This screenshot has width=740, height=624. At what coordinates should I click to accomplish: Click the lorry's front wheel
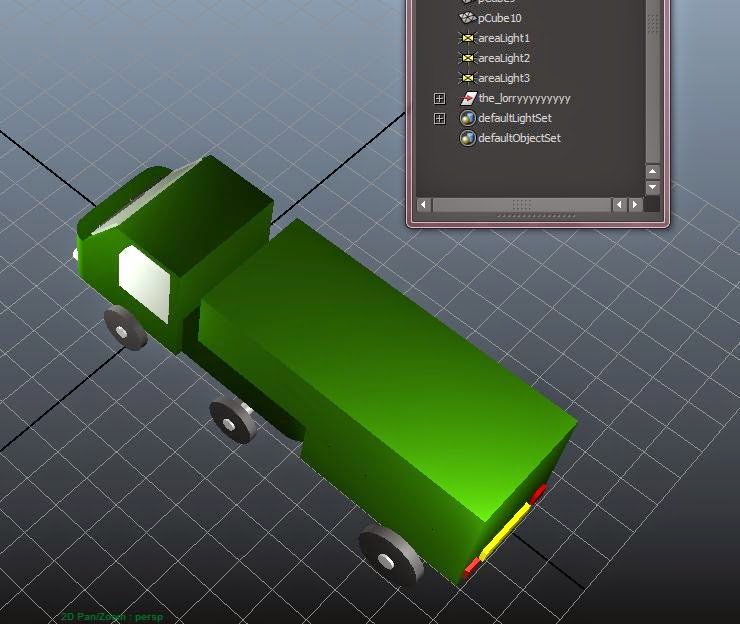click(x=125, y=329)
